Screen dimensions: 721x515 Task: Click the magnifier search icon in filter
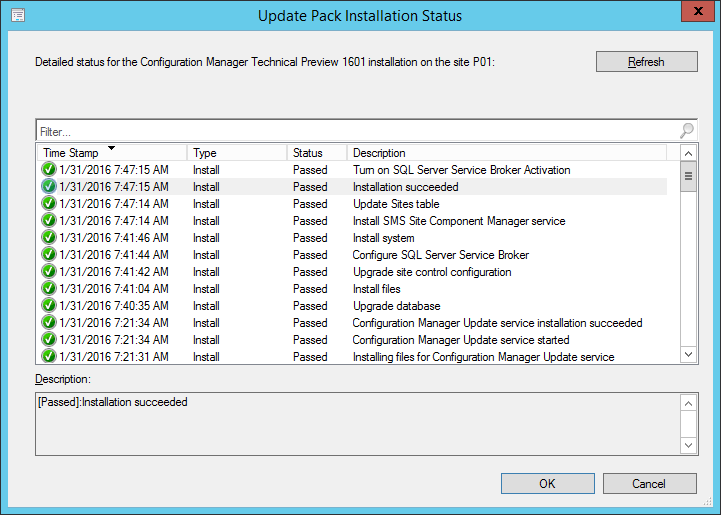click(x=687, y=131)
